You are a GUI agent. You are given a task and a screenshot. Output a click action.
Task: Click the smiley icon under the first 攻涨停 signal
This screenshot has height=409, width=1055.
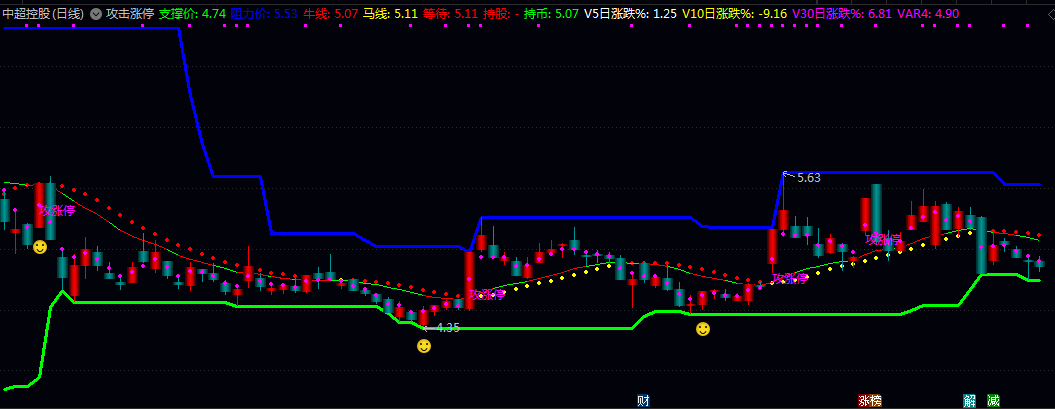[40, 247]
